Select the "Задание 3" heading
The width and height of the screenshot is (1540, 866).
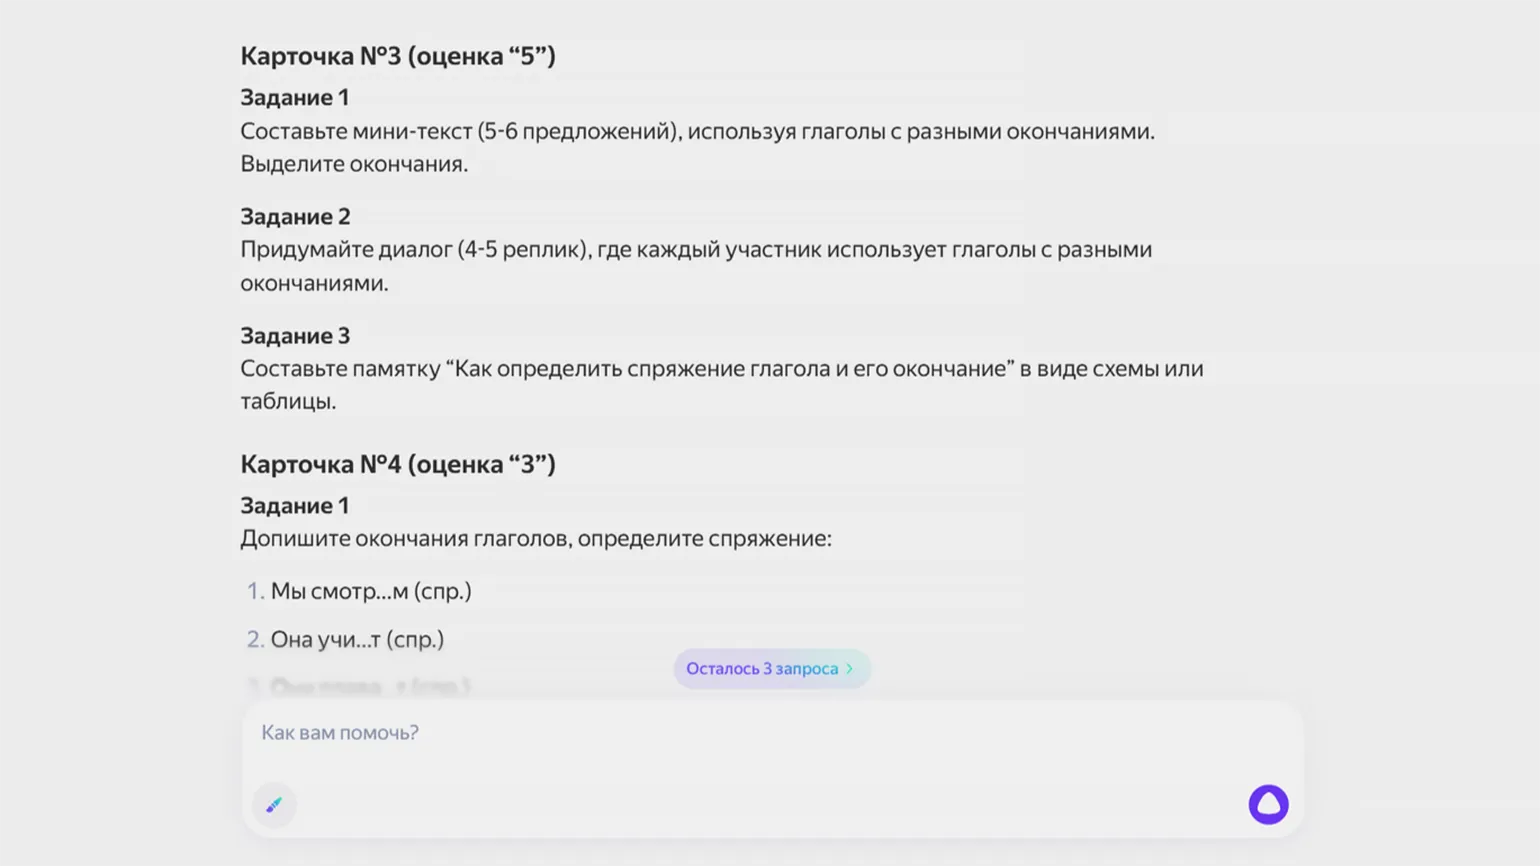click(294, 335)
